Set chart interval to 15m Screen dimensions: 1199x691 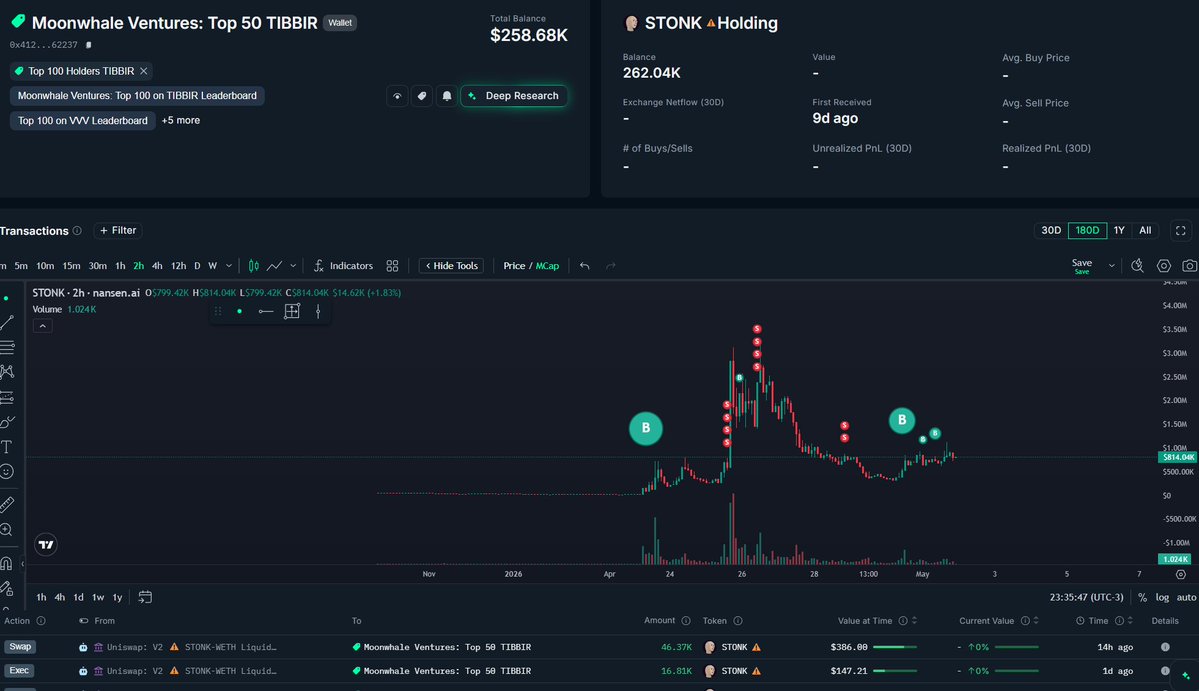coord(71,266)
